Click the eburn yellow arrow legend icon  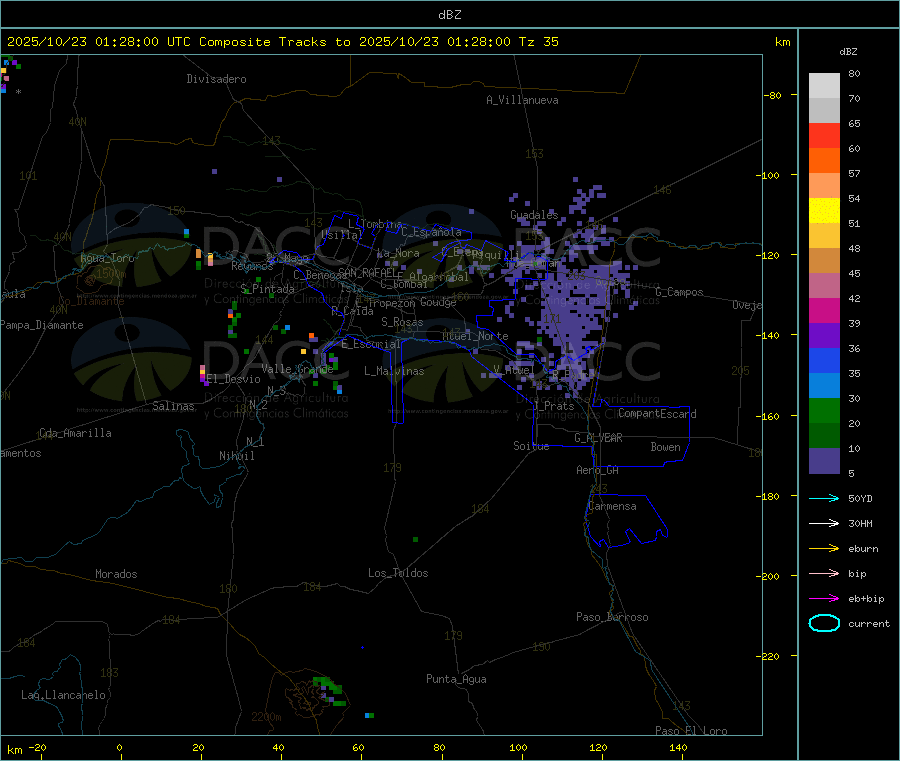click(x=824, y=549)
